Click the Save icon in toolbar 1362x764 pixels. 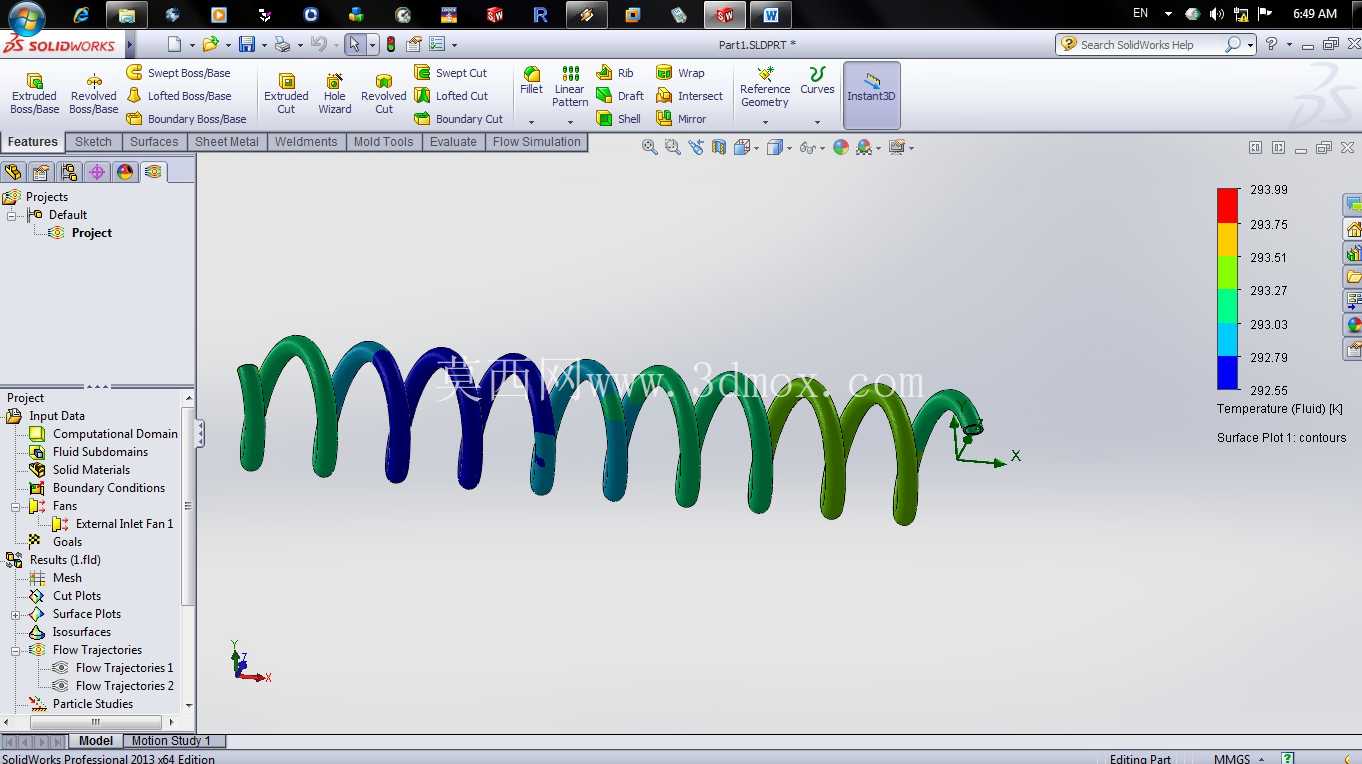point(246,44)
